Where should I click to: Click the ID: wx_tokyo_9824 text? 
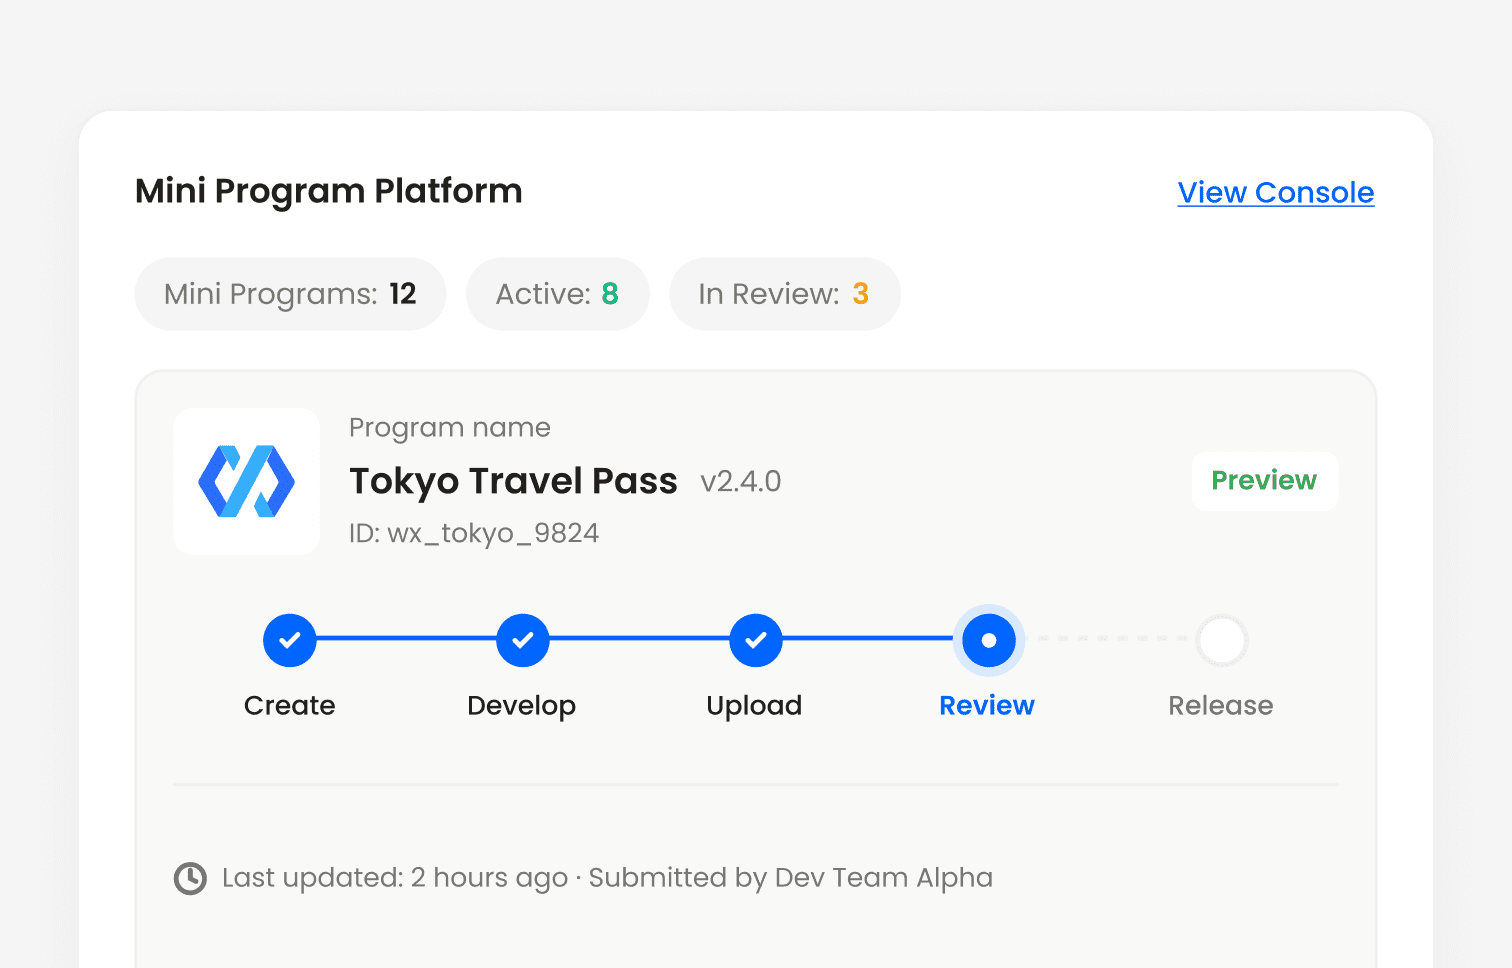tap(474, 533)
